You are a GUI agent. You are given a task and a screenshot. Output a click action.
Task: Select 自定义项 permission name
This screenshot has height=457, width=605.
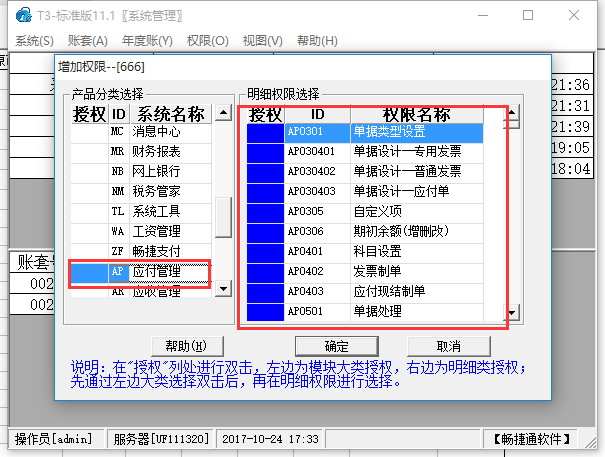pyautogui.click(x=417, y=213)
